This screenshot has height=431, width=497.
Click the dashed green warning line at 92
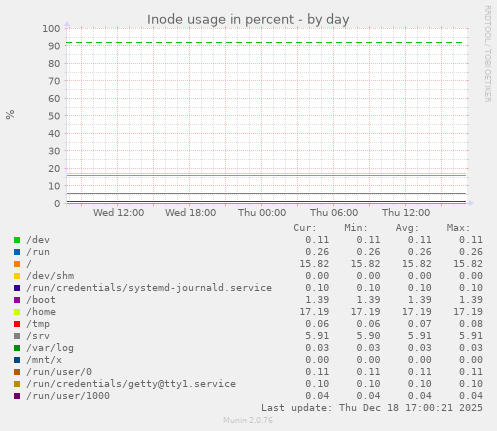tap(265, 43)
